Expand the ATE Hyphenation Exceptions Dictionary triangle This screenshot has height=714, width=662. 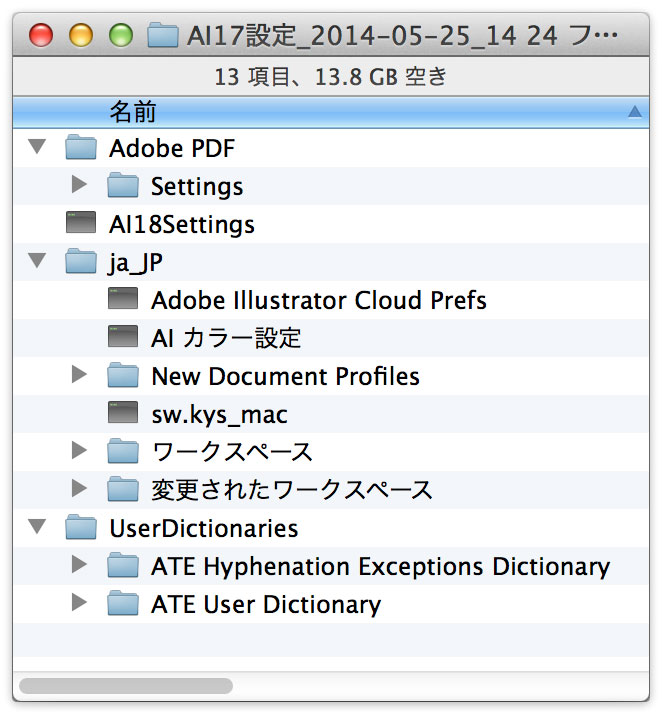(x=79, y=565)
